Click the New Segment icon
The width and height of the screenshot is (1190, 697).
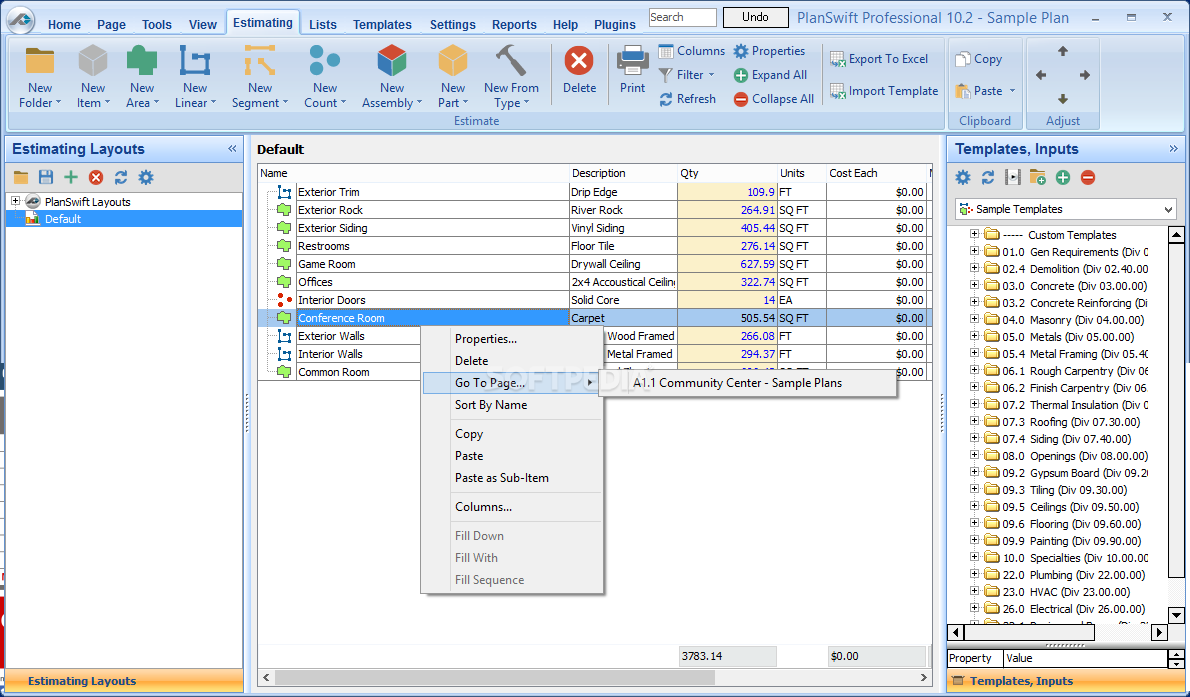(260, 61)
